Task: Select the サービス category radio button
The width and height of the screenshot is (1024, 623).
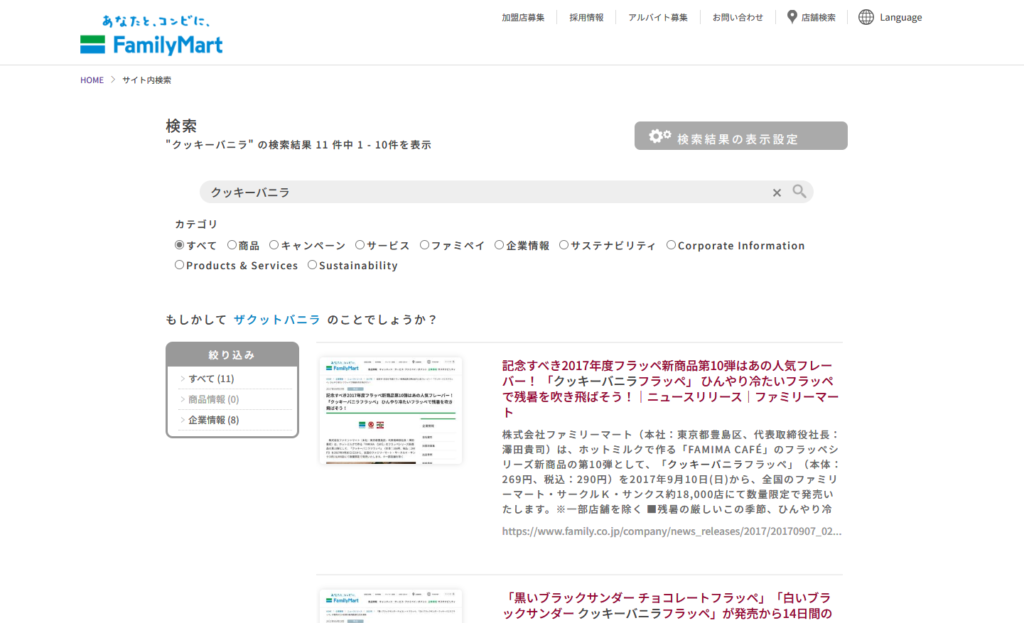Action: pyautogui.click(x=360, y=245)
